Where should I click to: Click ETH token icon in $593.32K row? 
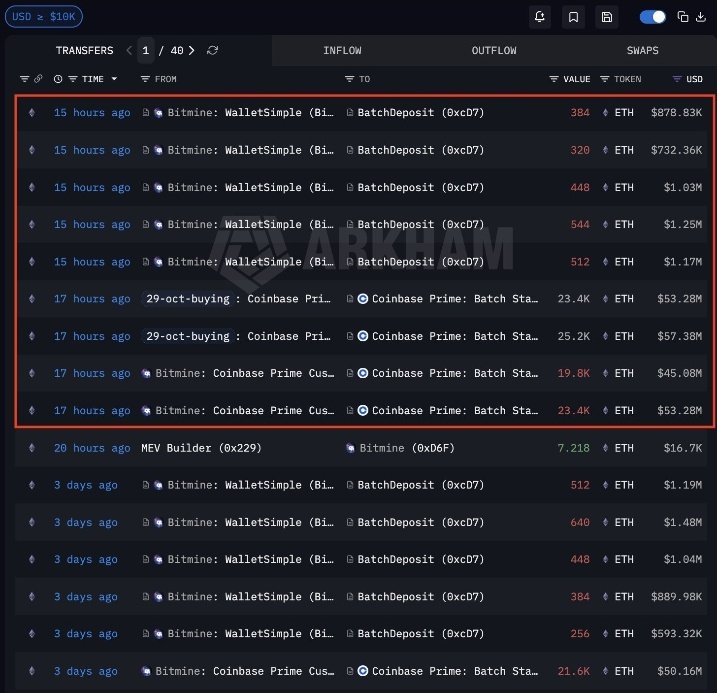605,634
